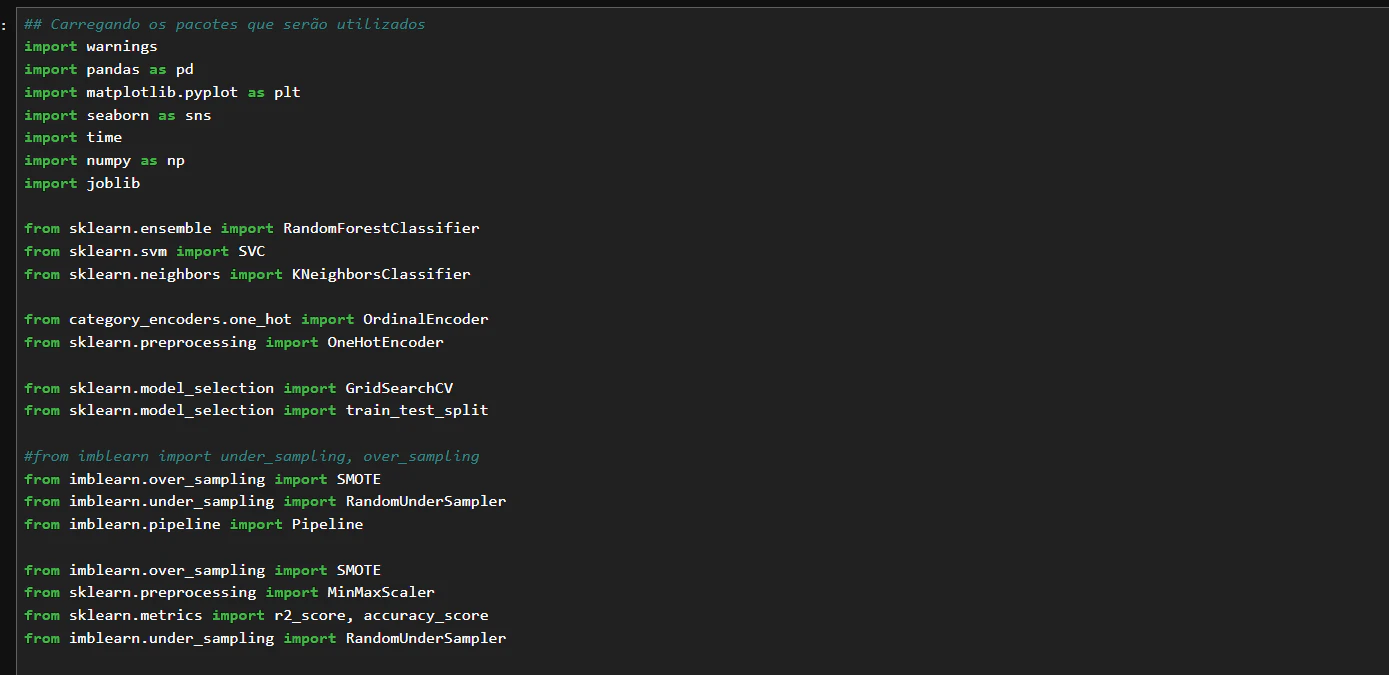The image size is (1389, 675).
Task: Click the capitalized 'Pipeline' class name
Action: tap(328, 525)
